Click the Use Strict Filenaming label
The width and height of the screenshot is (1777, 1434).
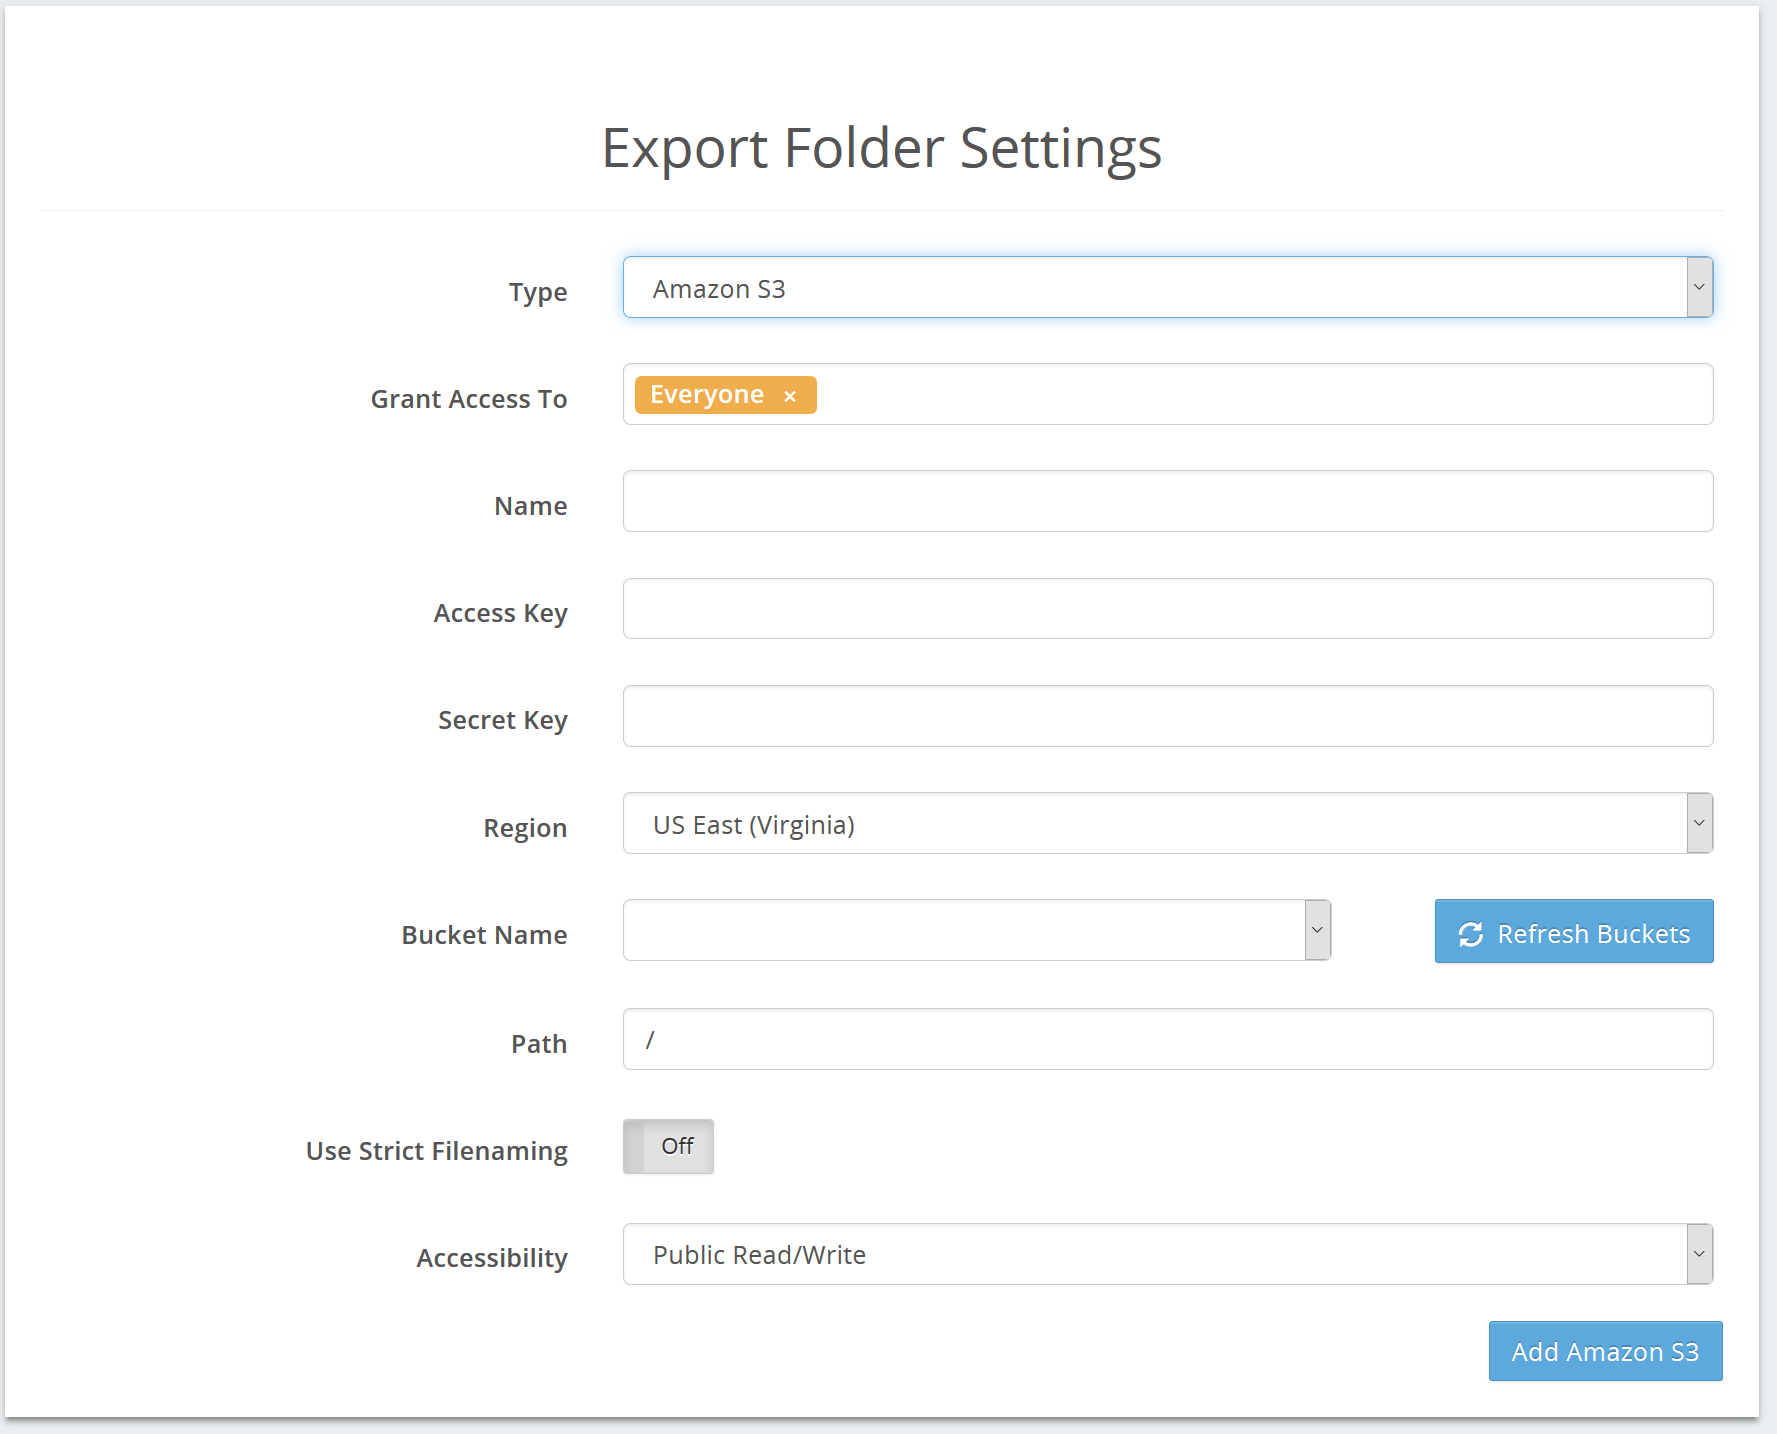click(437, 1151)
